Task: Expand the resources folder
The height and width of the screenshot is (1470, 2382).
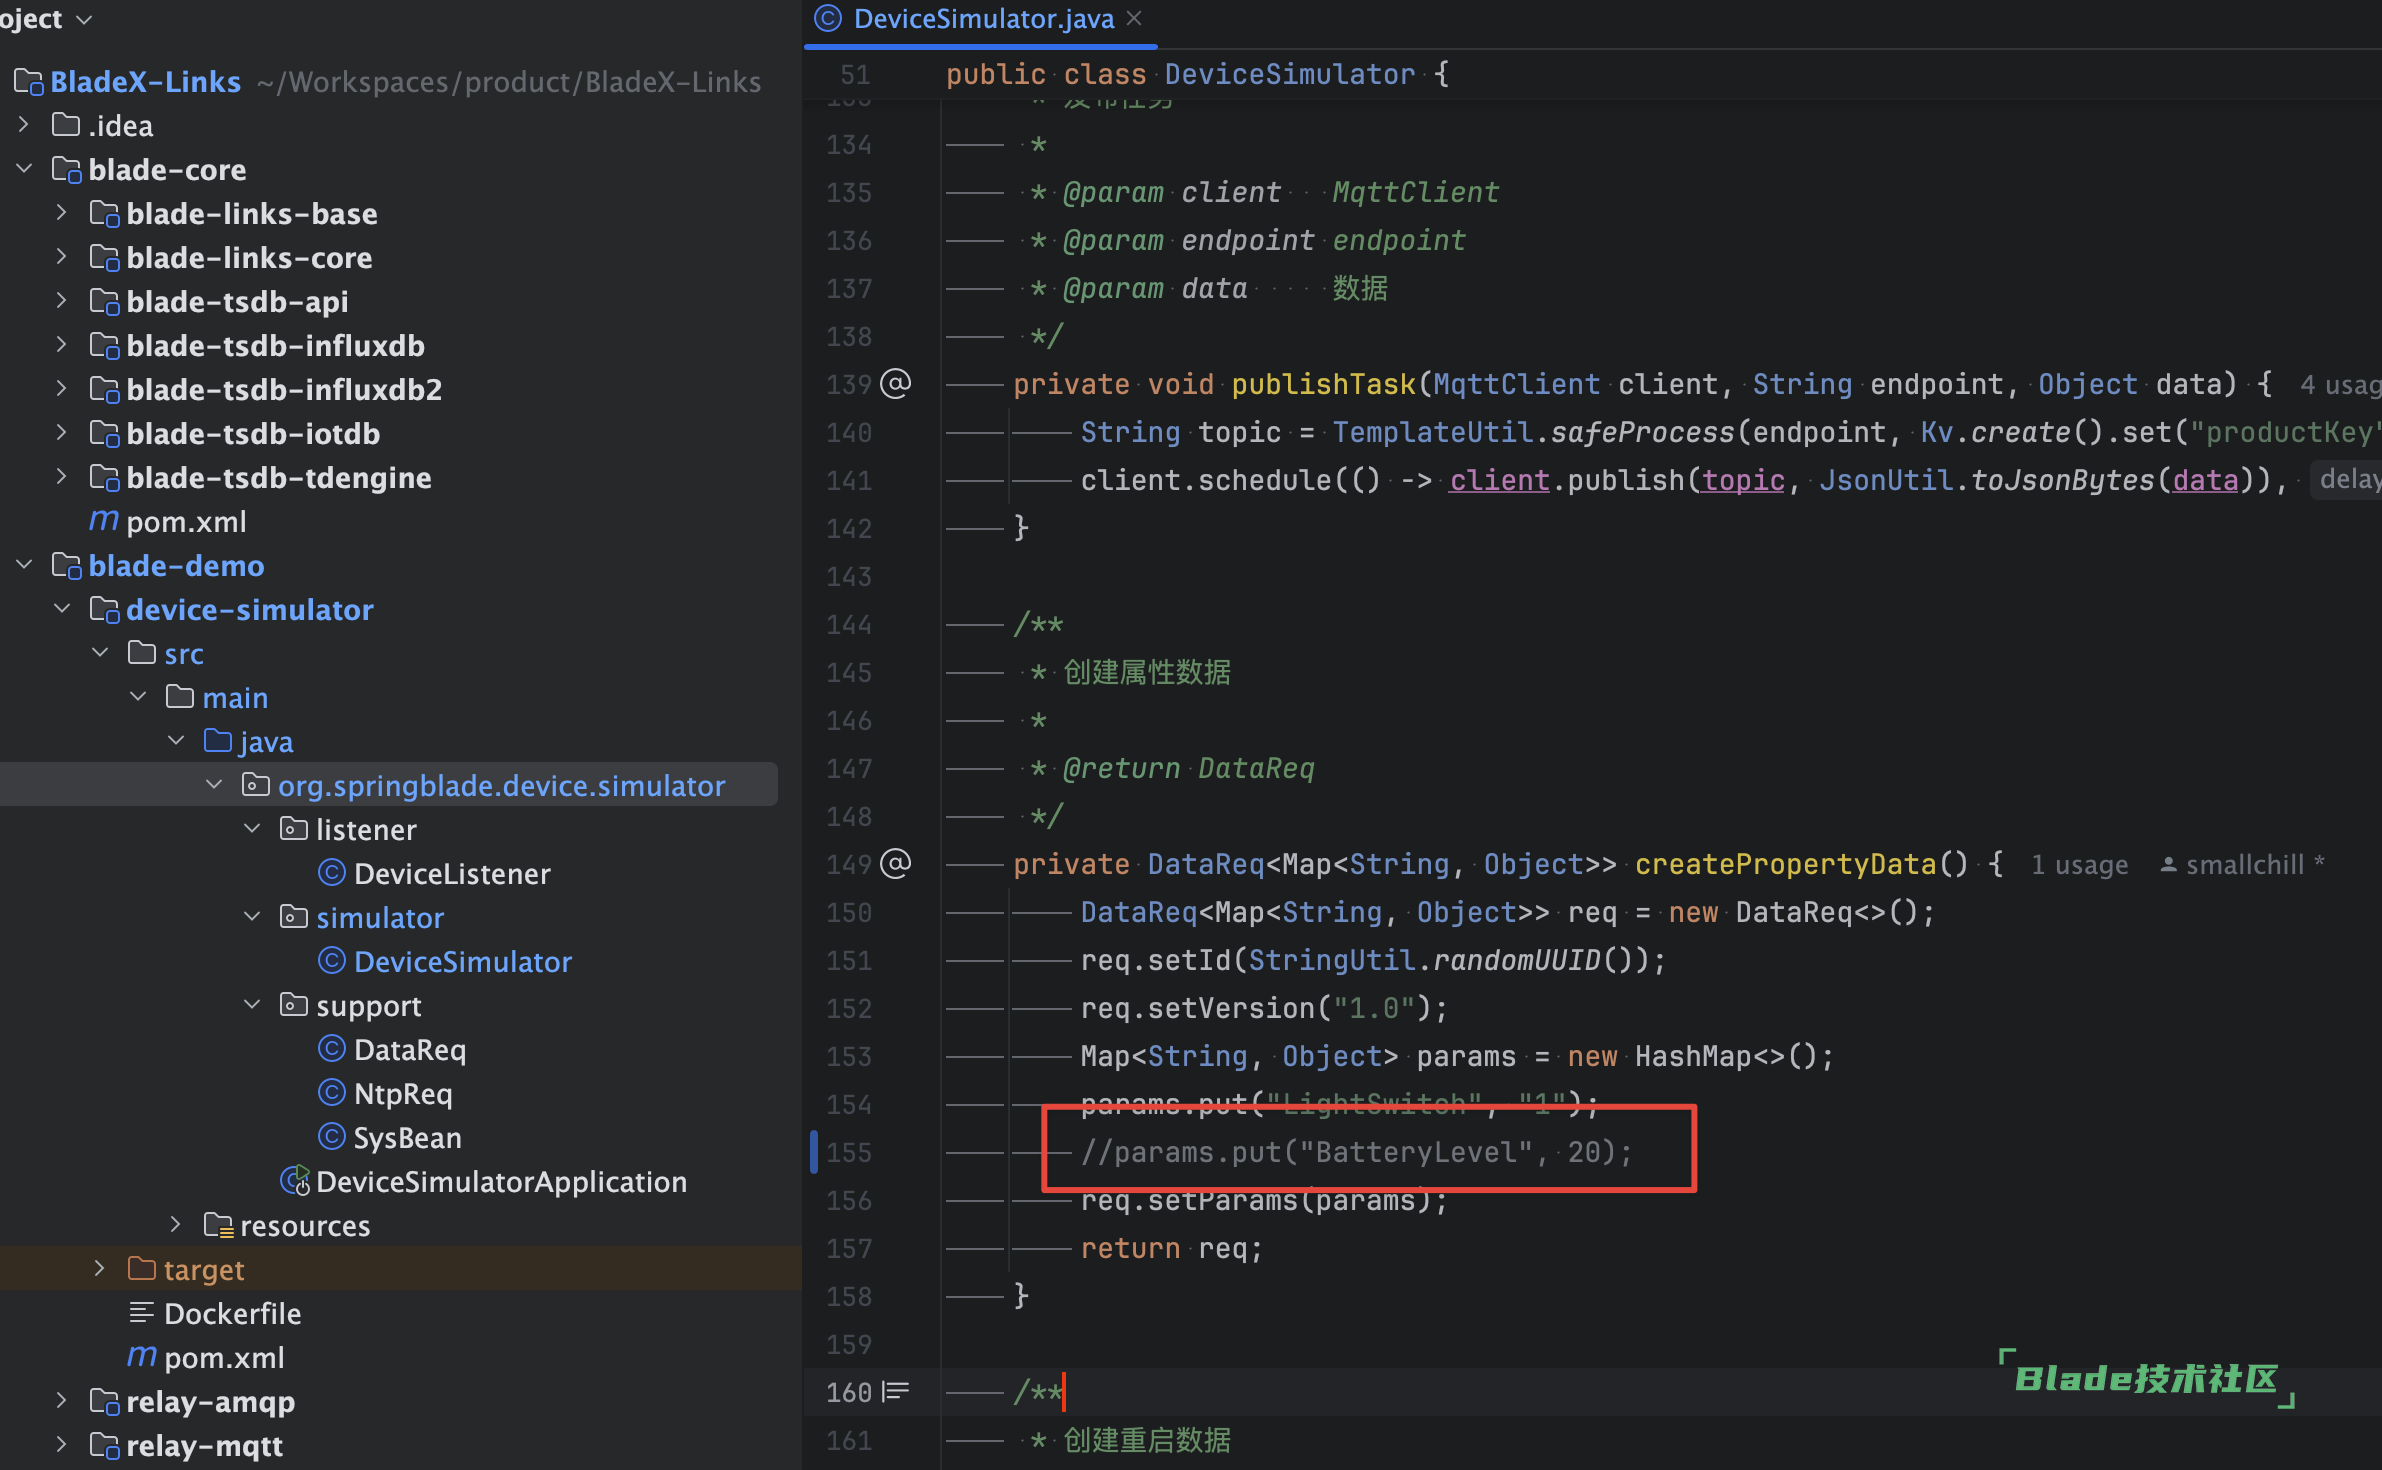Action: point(176,1225)
